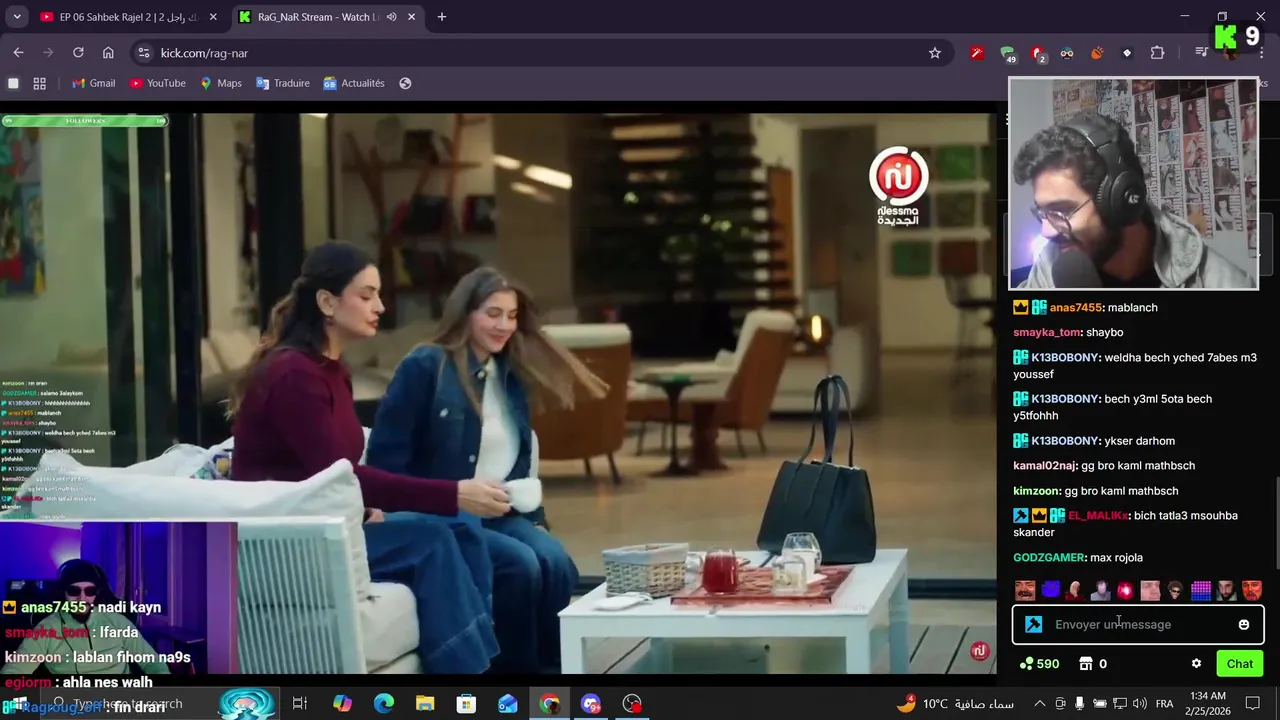Image resolution: width=1280 pixels, height=720 pixels.
Task: Open the Extensions puzzle menu
Action: pos(1157,53)
